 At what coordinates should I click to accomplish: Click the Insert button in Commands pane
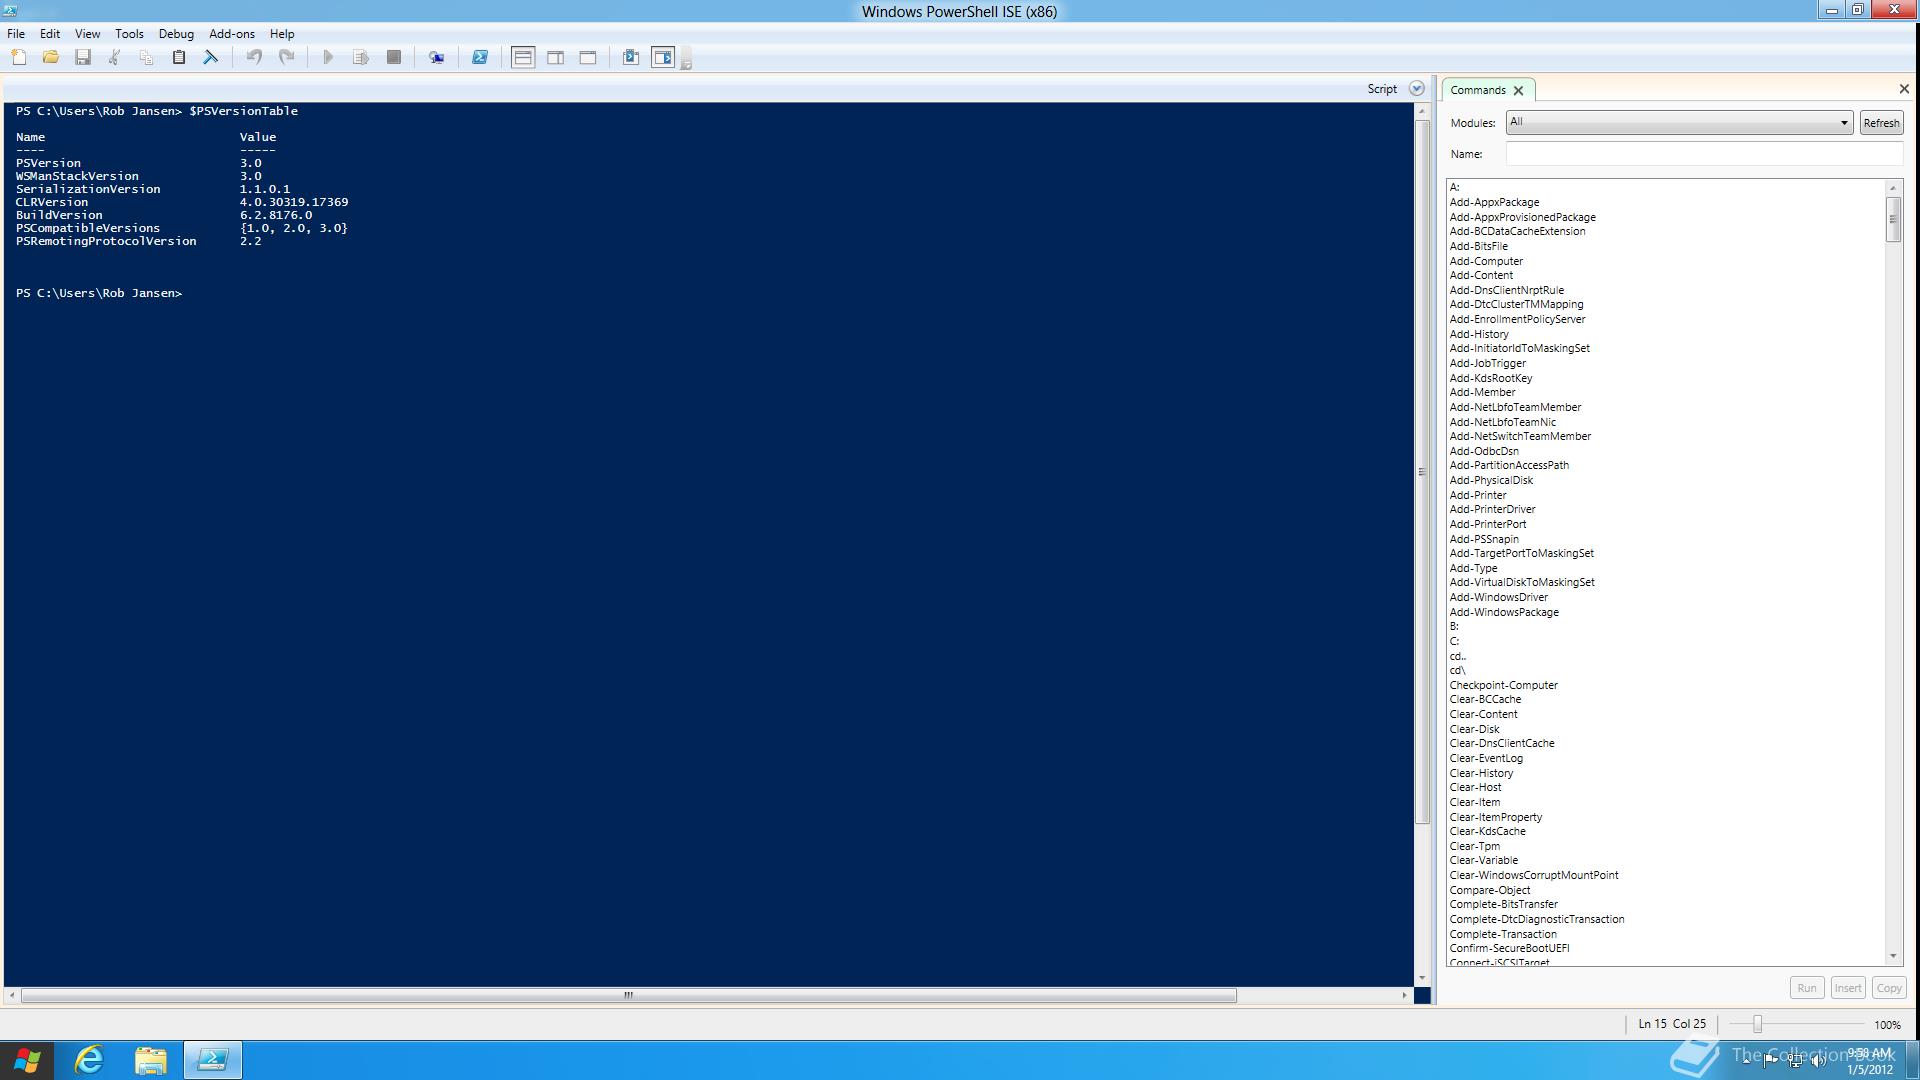coord(1848,988)
